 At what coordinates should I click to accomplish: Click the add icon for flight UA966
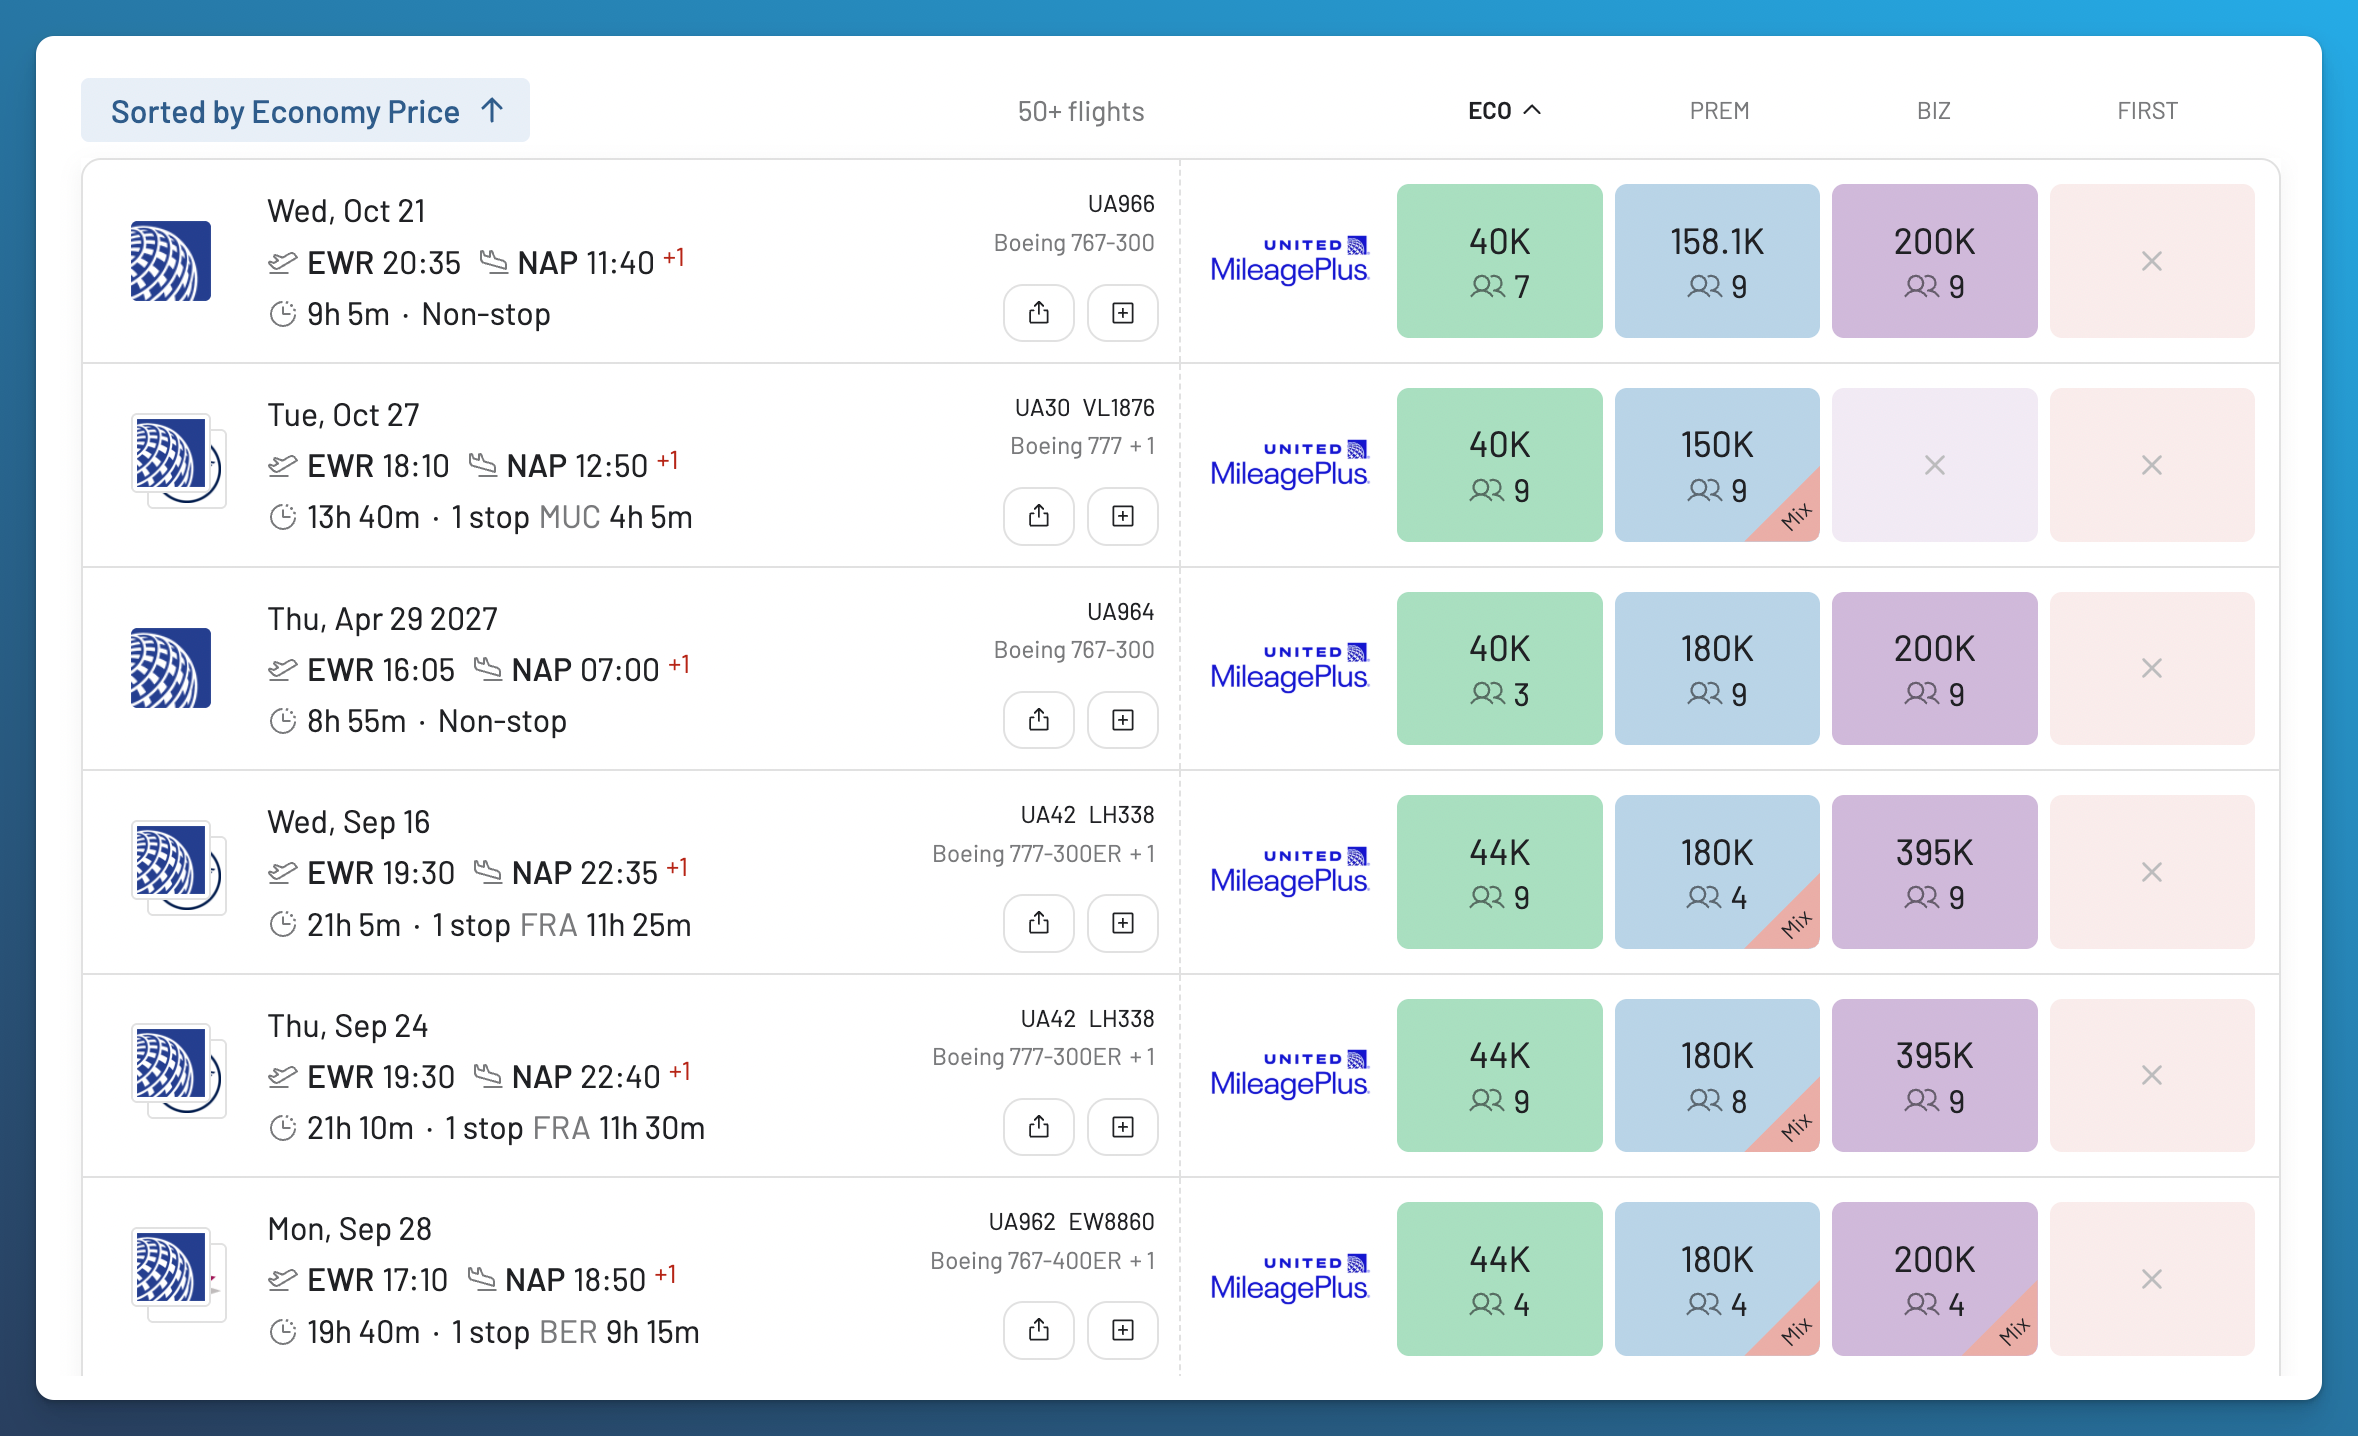[x=1123, y=313]
